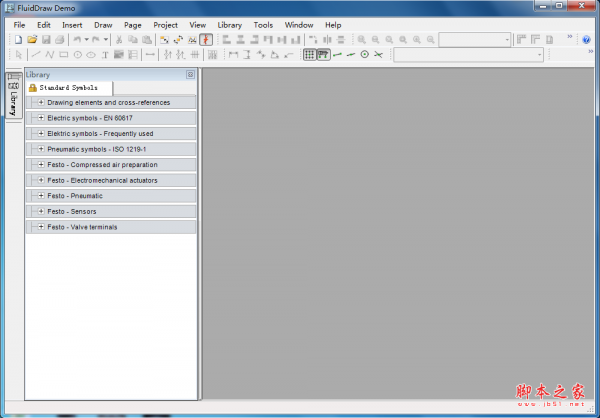This screenshot has width=600, height=418.
Task: Select the Line drawing tool
Action: coord(36,55)
